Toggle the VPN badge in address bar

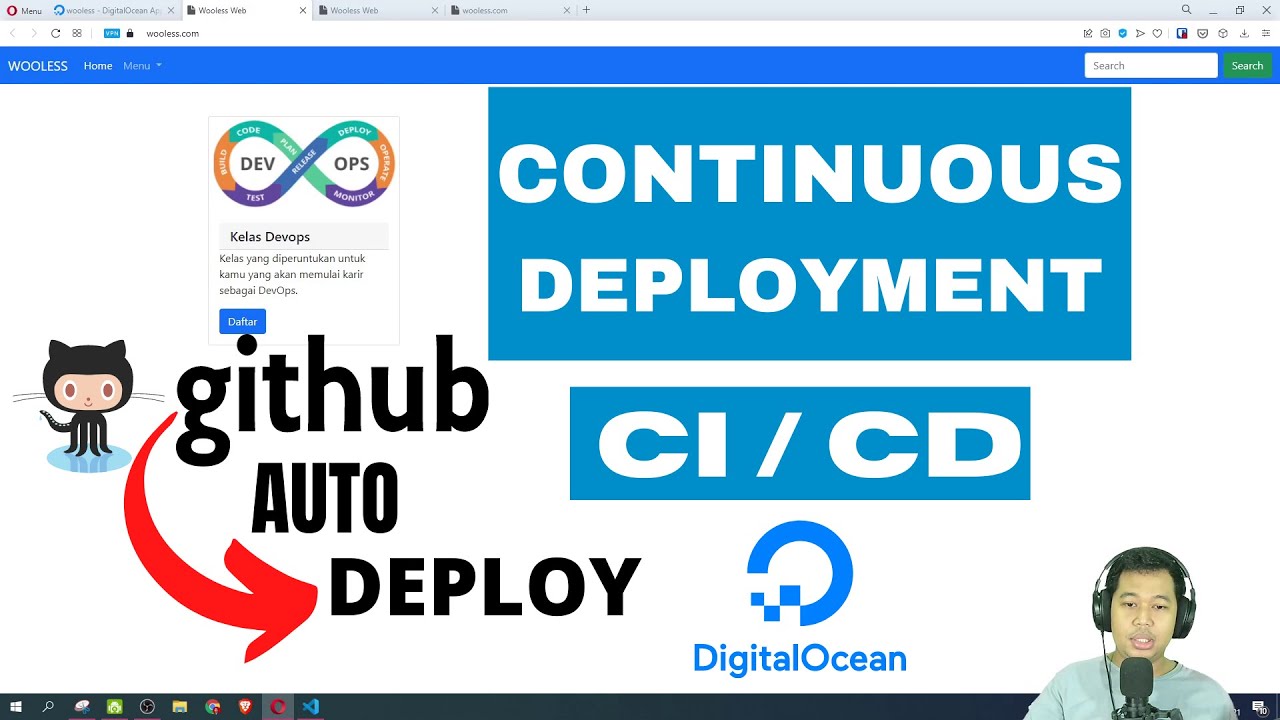coord(112,33)
